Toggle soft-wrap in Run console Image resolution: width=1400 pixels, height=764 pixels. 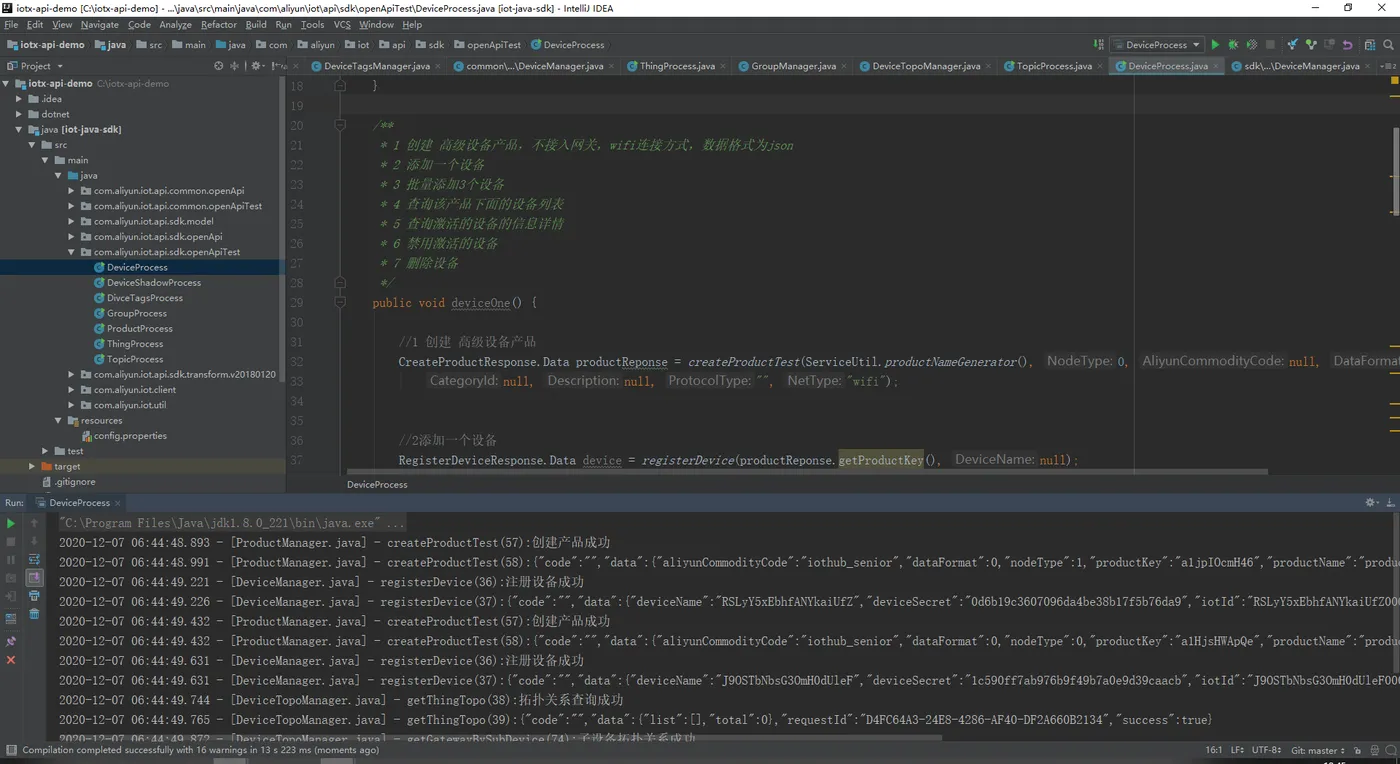coord(34,559)
